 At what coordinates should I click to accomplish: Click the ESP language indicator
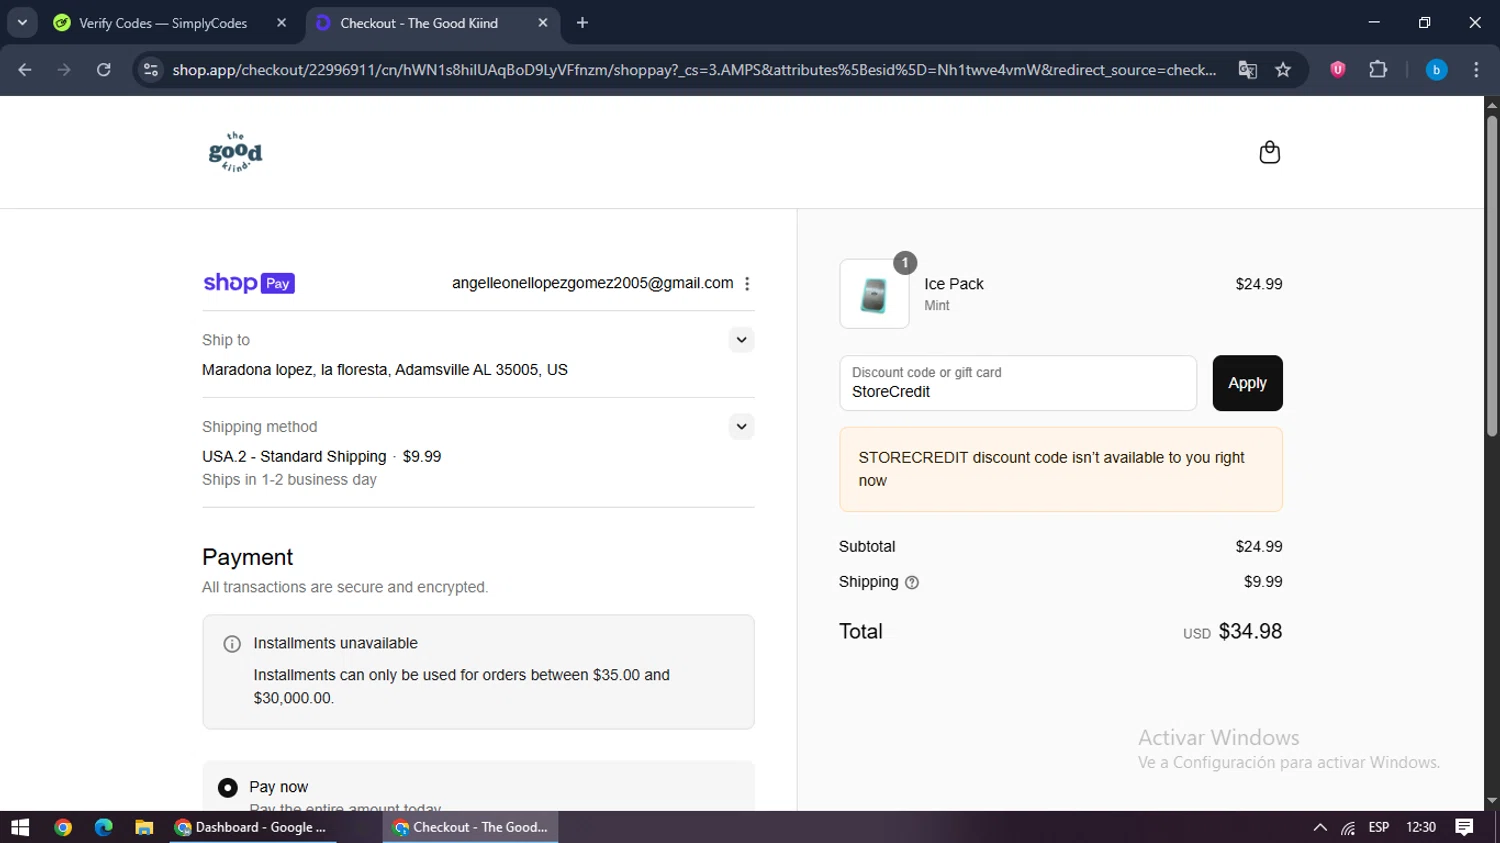tap(1379, 827)
